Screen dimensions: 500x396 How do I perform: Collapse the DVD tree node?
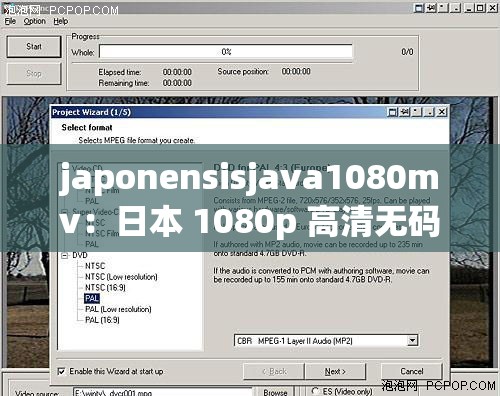[x=64, y=256]
